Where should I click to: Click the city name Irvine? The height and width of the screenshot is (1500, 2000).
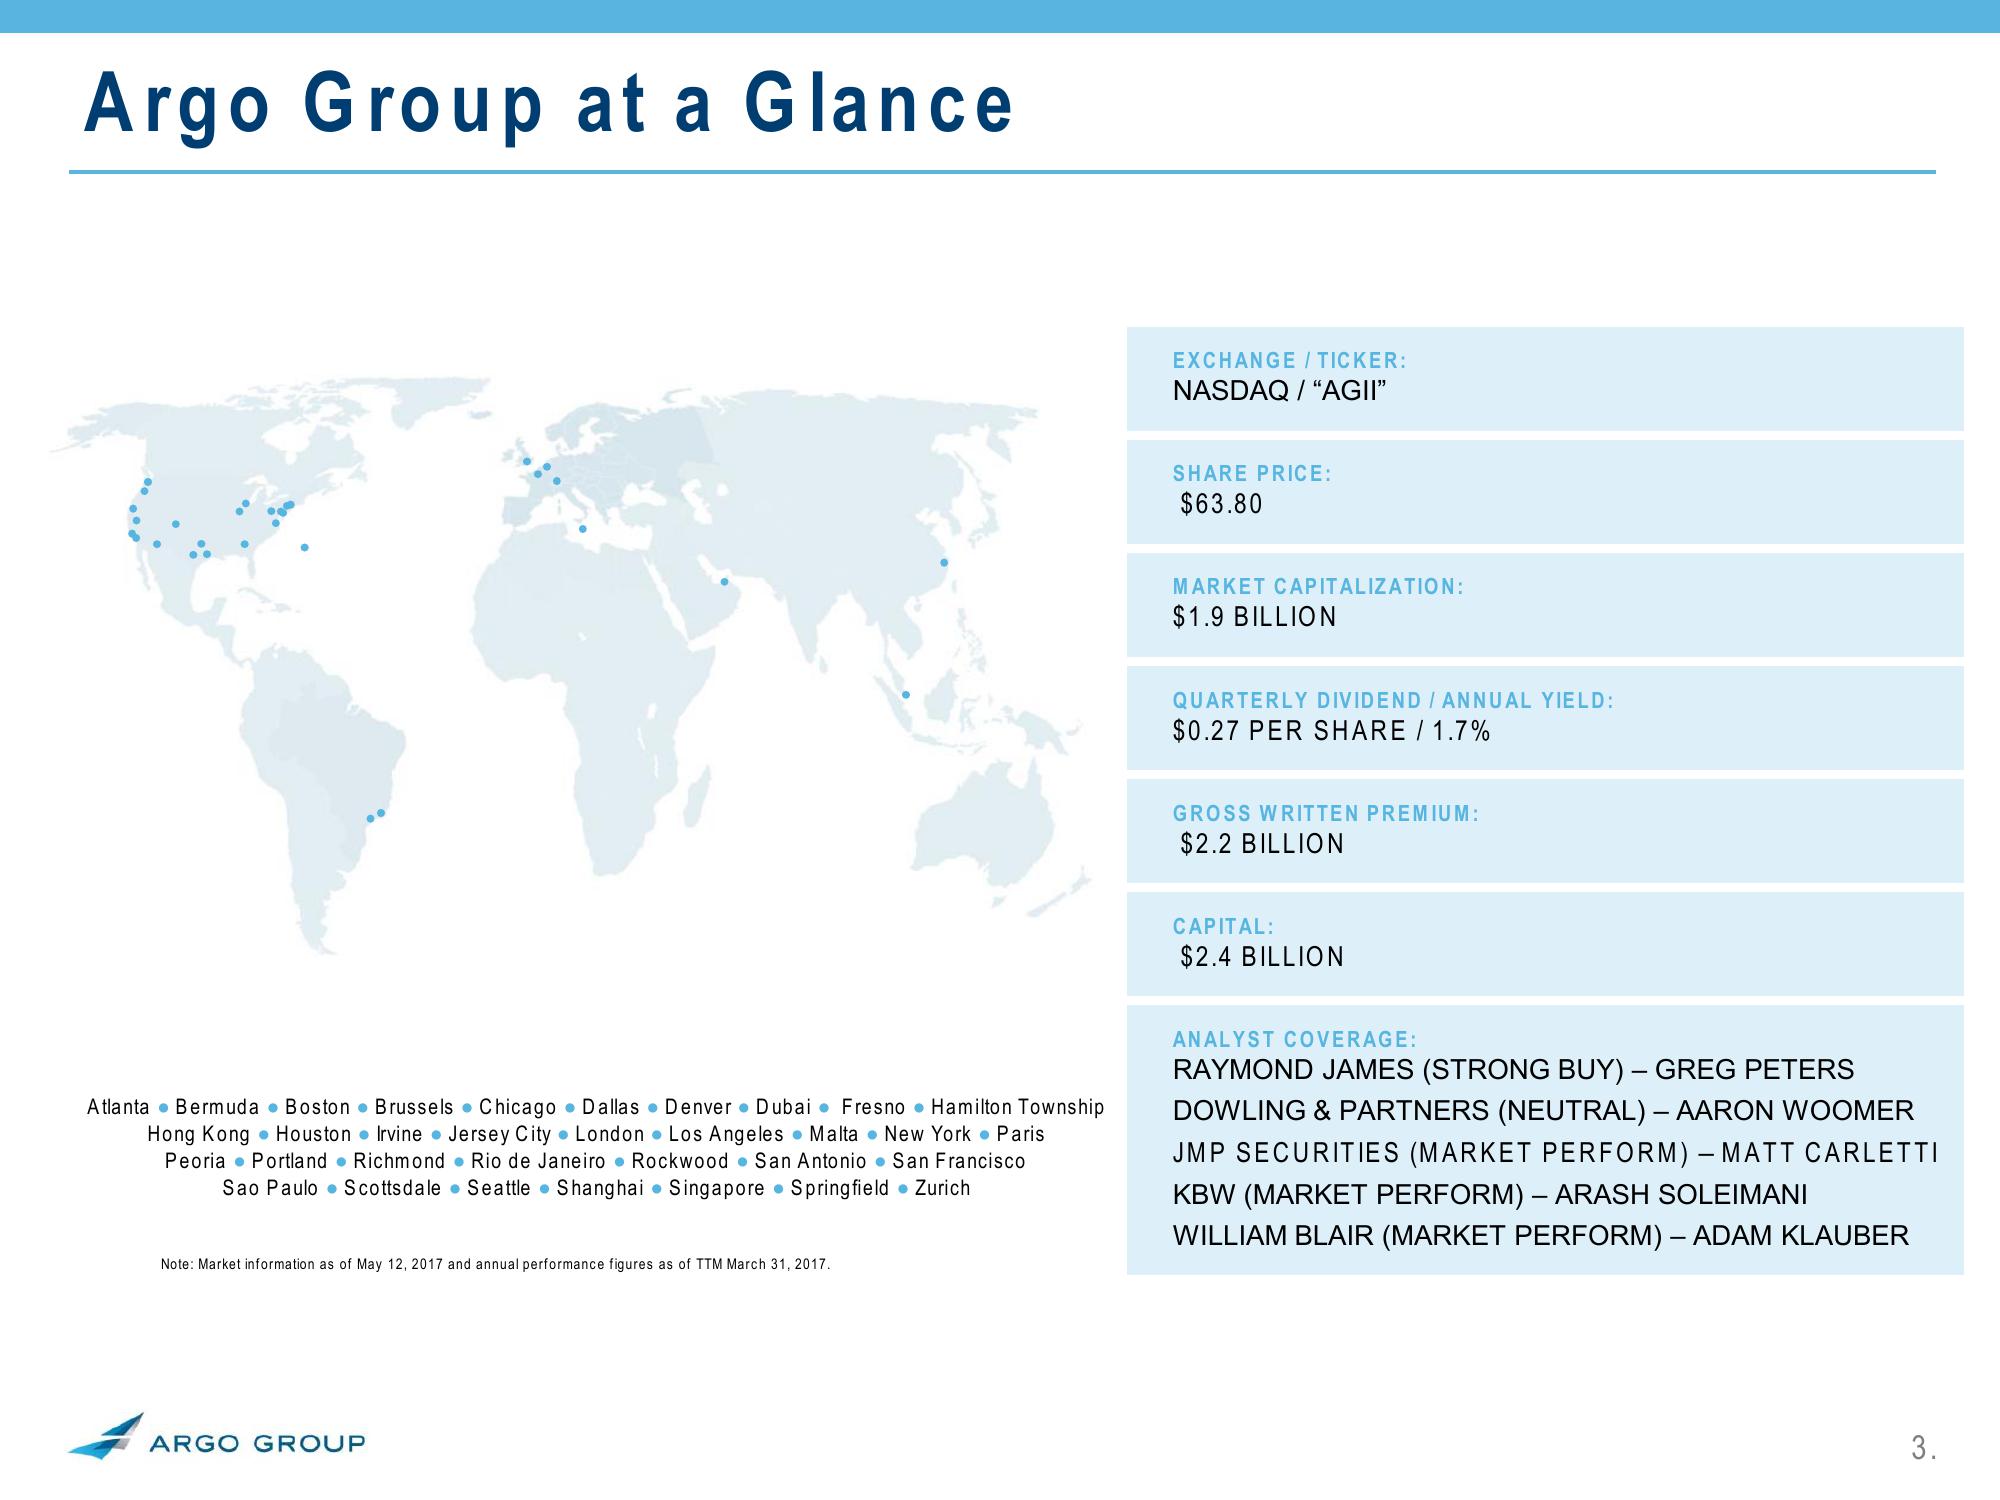coord(399,1134)
